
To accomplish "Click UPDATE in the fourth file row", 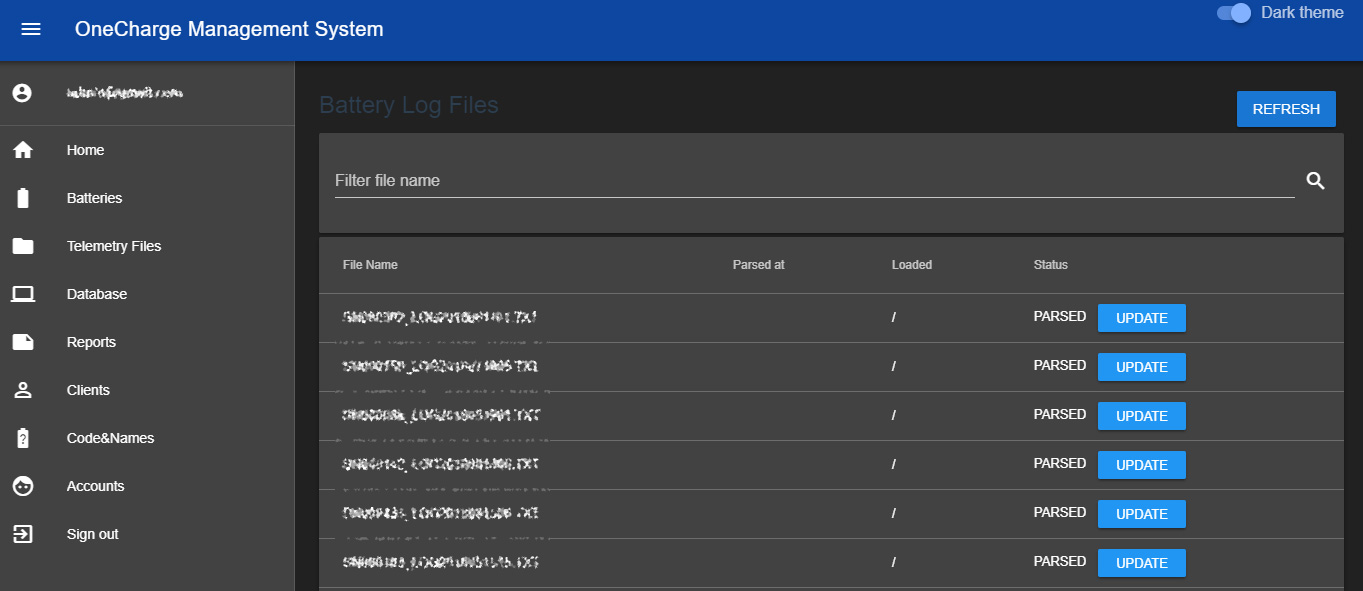I will tap(1142, 465).
